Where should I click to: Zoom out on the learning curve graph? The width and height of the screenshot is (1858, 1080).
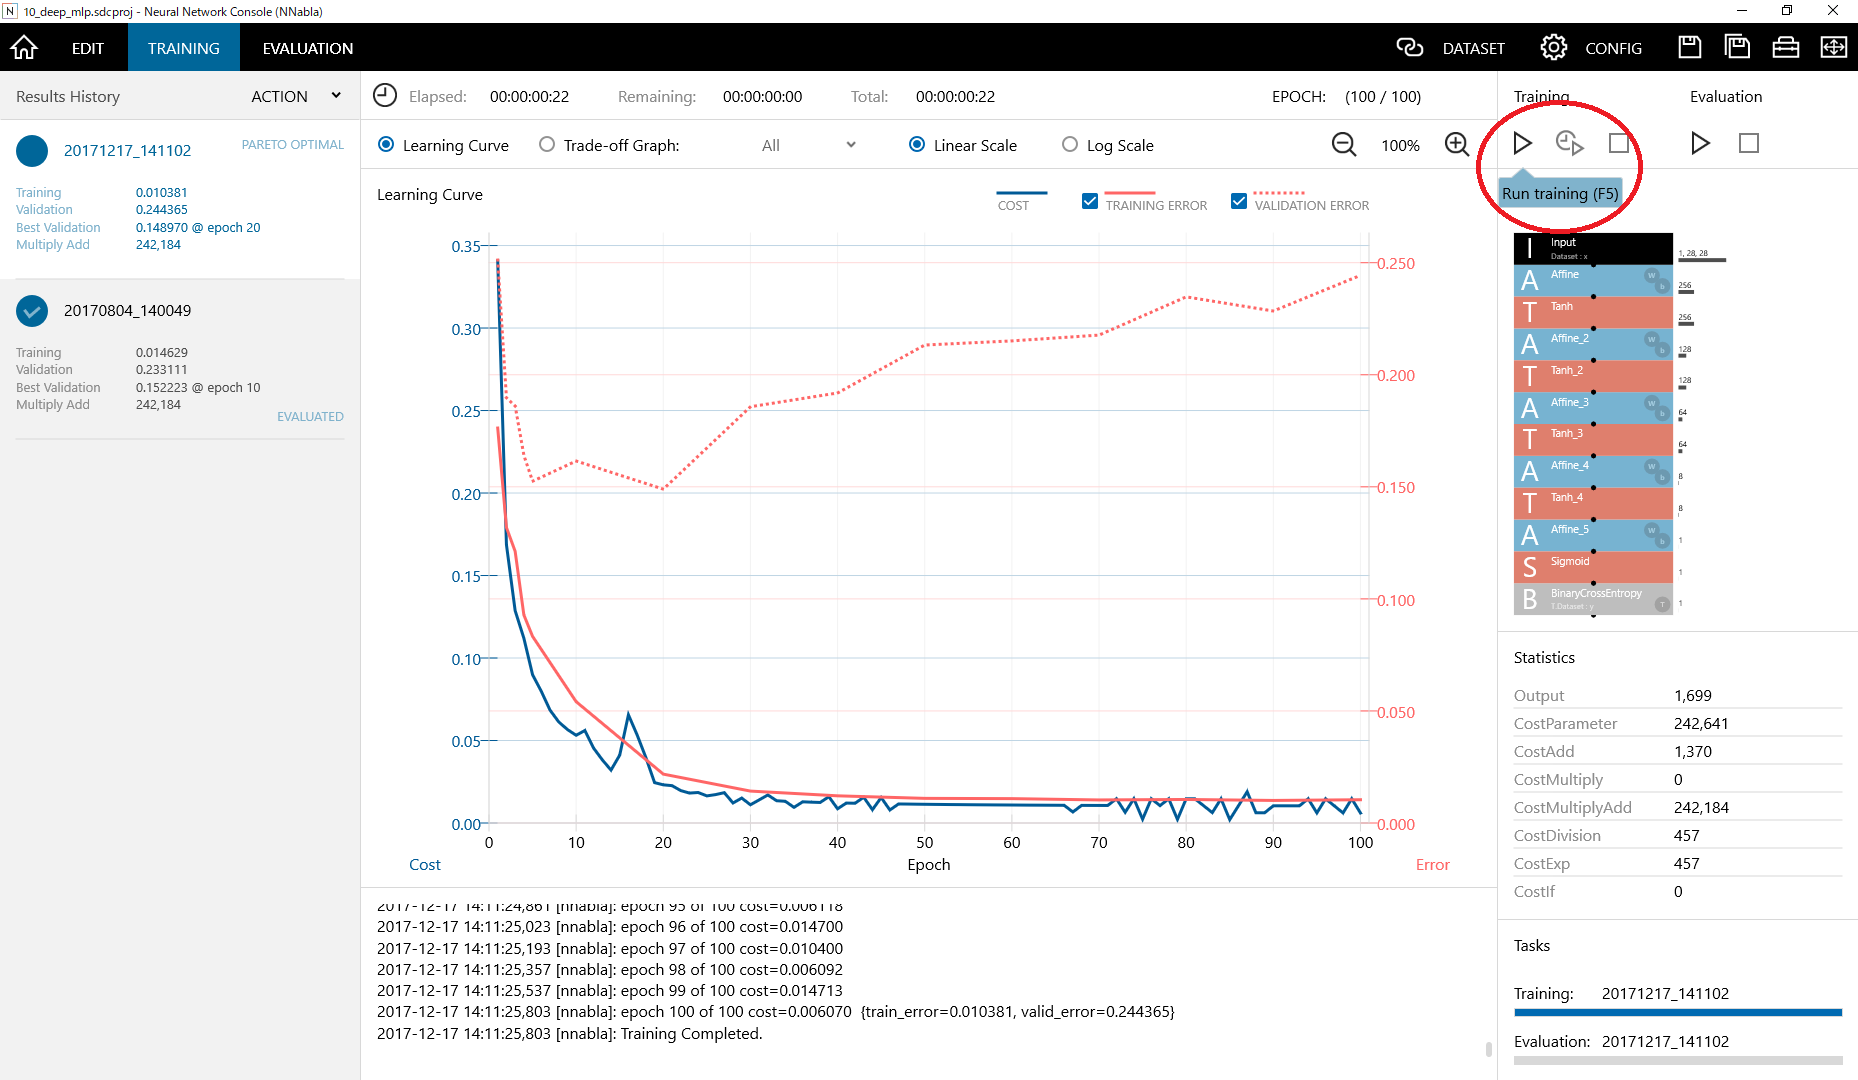(x=1344, y=144)
